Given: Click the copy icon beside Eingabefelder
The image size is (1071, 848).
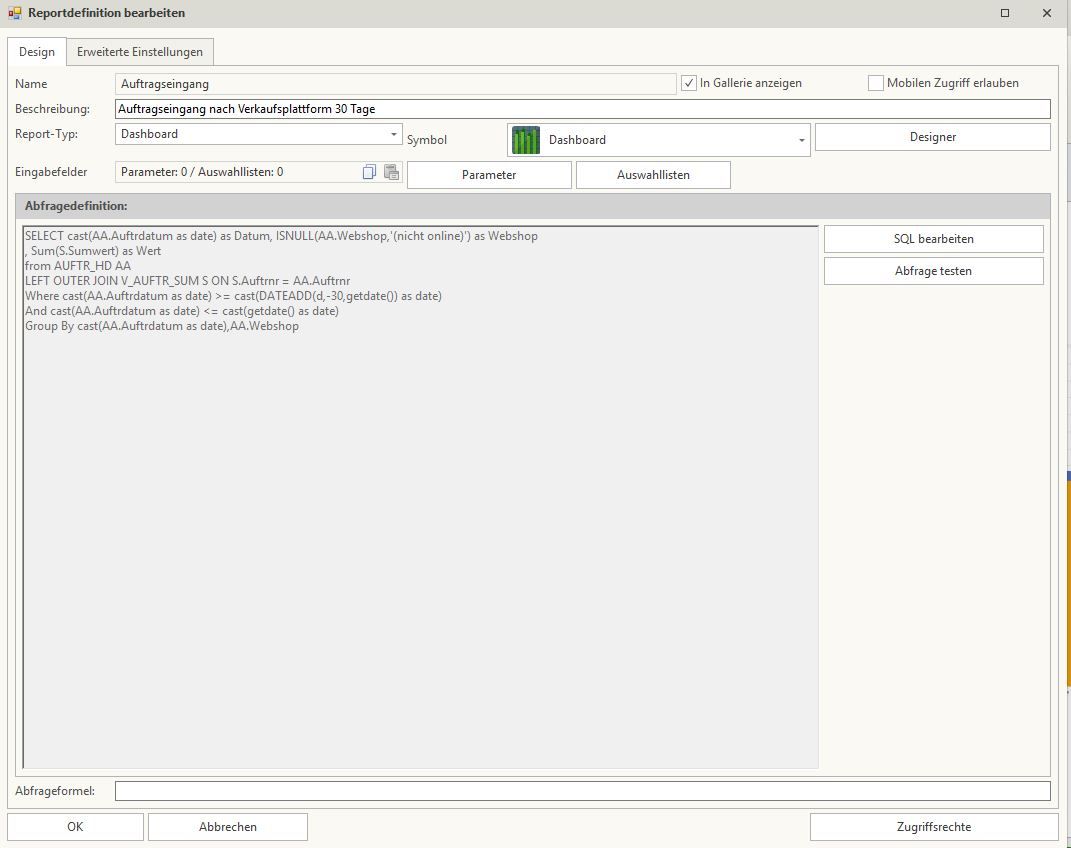Looking at the screenshot, I should point(369,172).
